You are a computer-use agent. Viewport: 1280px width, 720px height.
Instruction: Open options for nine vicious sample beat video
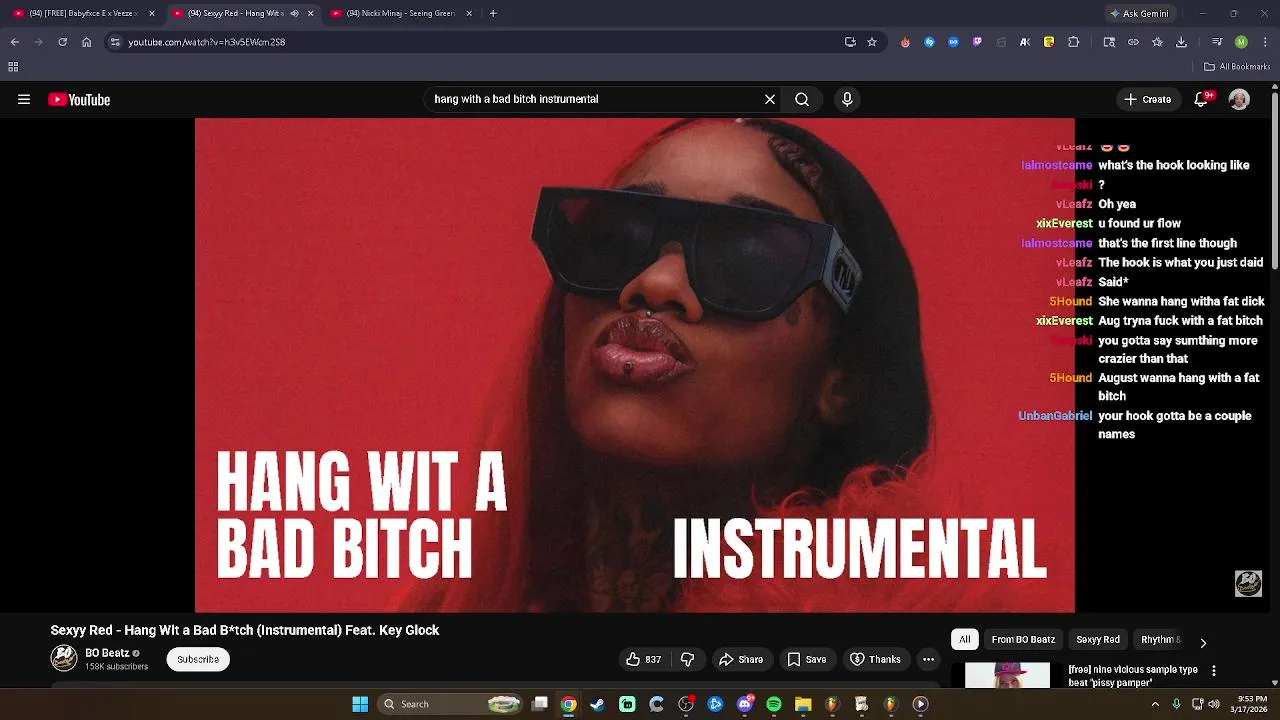[x=1214, y=671]
